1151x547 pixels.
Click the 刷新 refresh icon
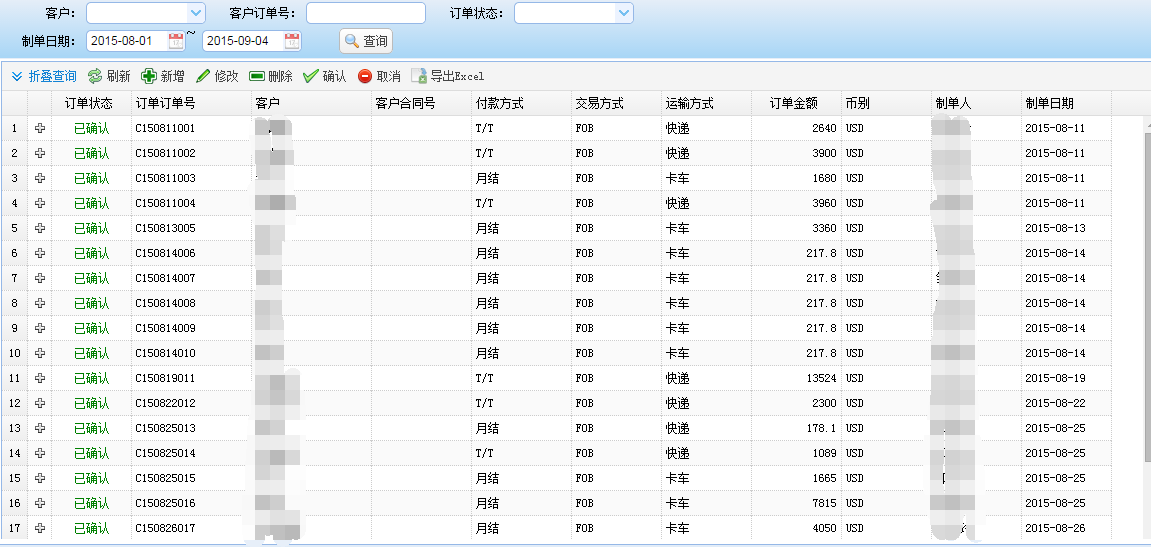(95, 76)
